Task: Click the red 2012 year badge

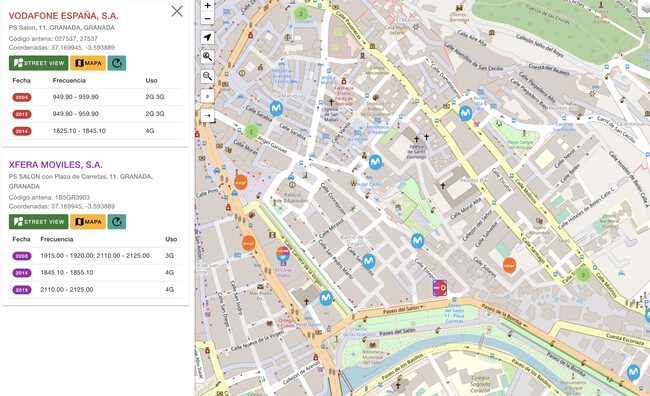Action: click(22, 114)
